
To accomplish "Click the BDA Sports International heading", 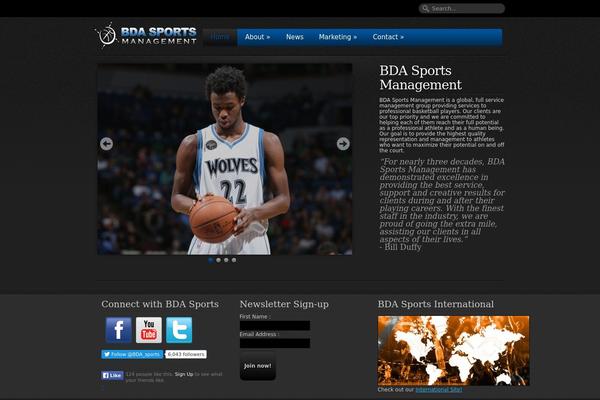I will click(x=436, y=304).
